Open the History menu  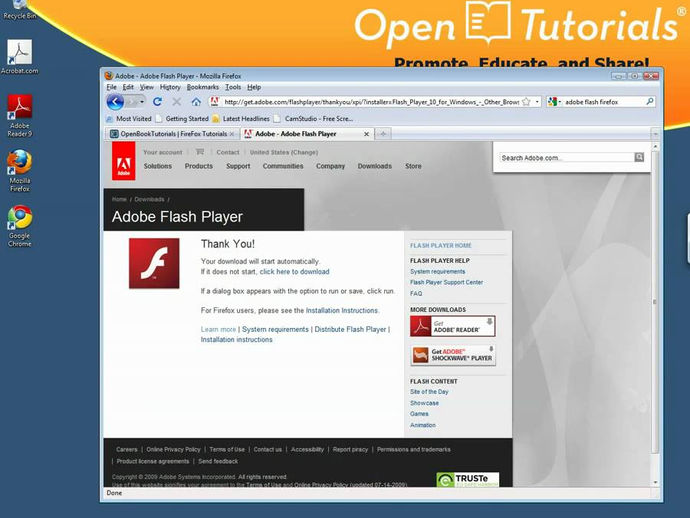[x=170, y=87]
